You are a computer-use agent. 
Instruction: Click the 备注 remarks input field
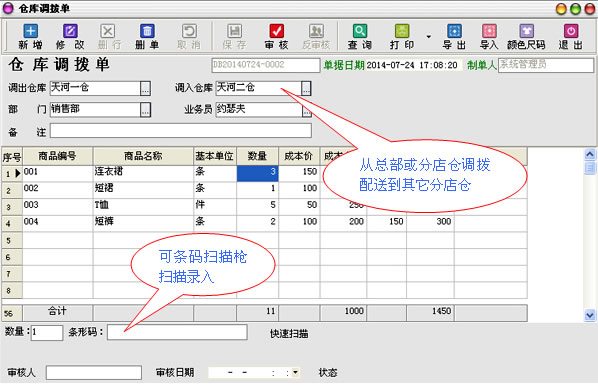point(181,131)
